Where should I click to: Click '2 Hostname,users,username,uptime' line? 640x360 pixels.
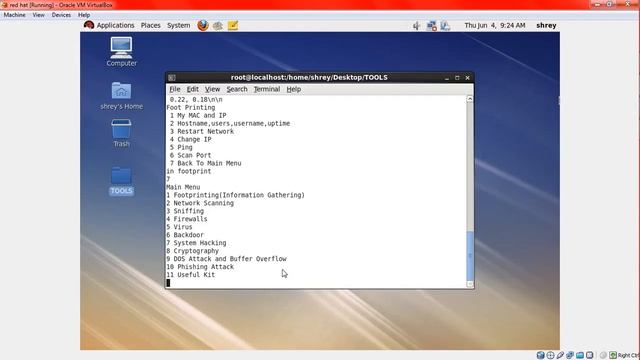230,123
